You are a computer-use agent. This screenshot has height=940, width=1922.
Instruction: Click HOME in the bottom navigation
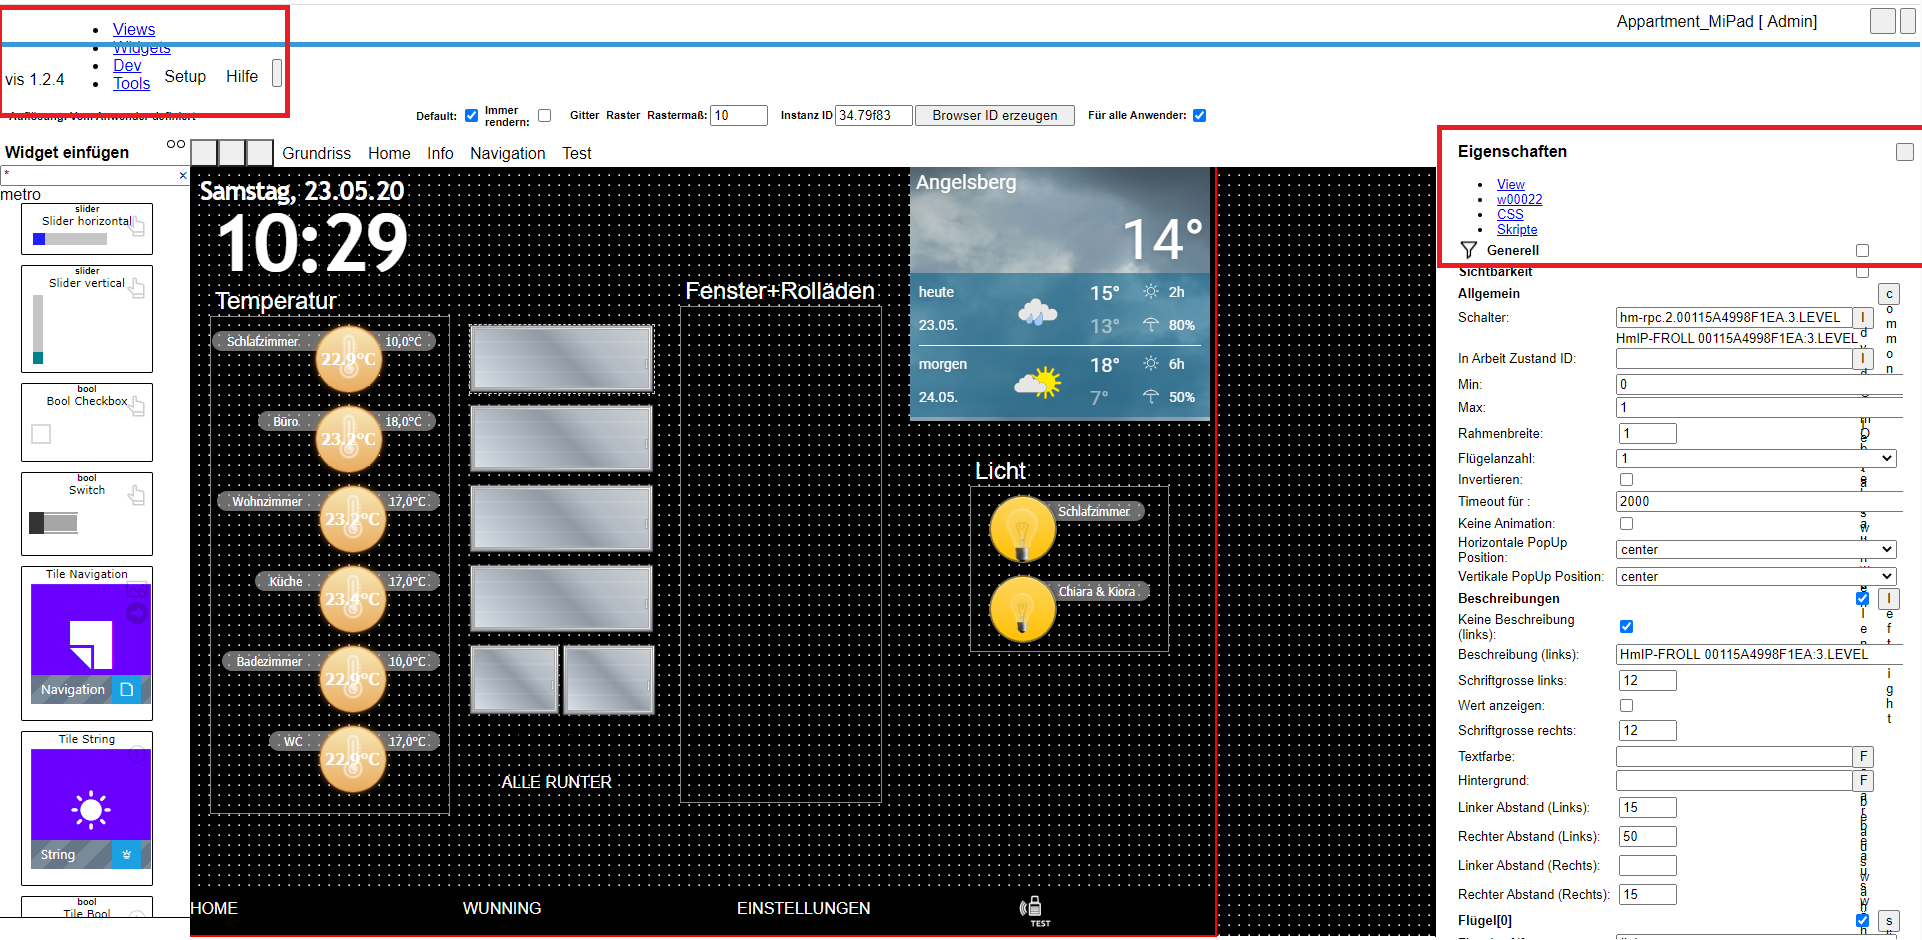click(x=214, y=908)
